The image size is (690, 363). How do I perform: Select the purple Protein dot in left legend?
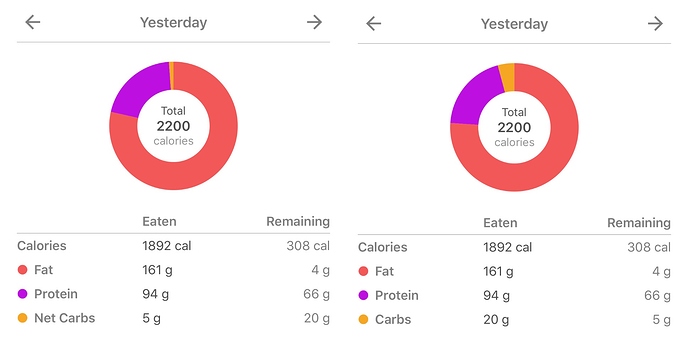point(22,294)
